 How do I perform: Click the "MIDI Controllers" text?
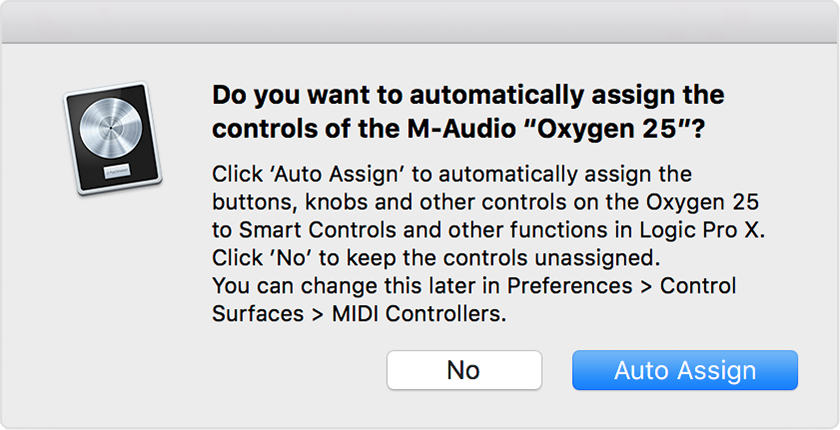pos(419,314)
